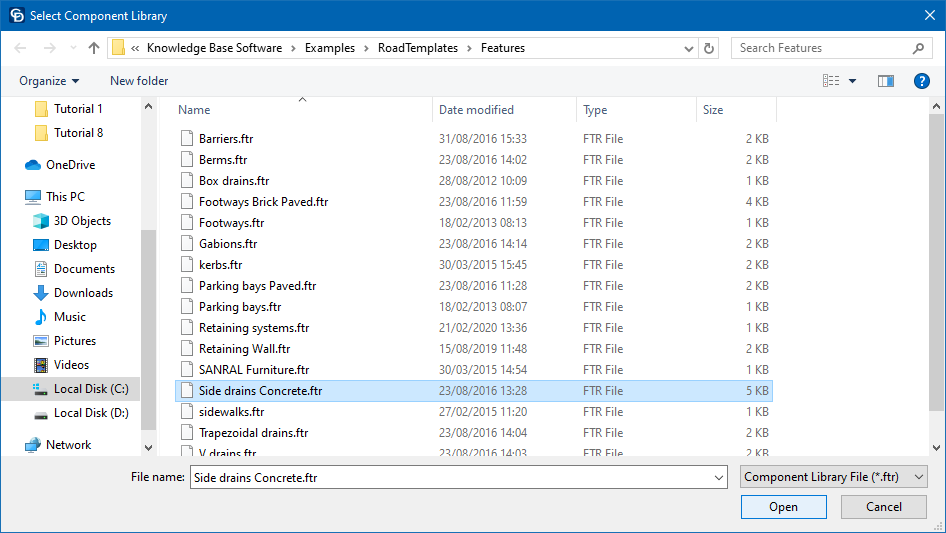Select Local Disk (D:) in sidebar
Image resolution: width=946 pixels, height=533 pixels.
point(91,413)
